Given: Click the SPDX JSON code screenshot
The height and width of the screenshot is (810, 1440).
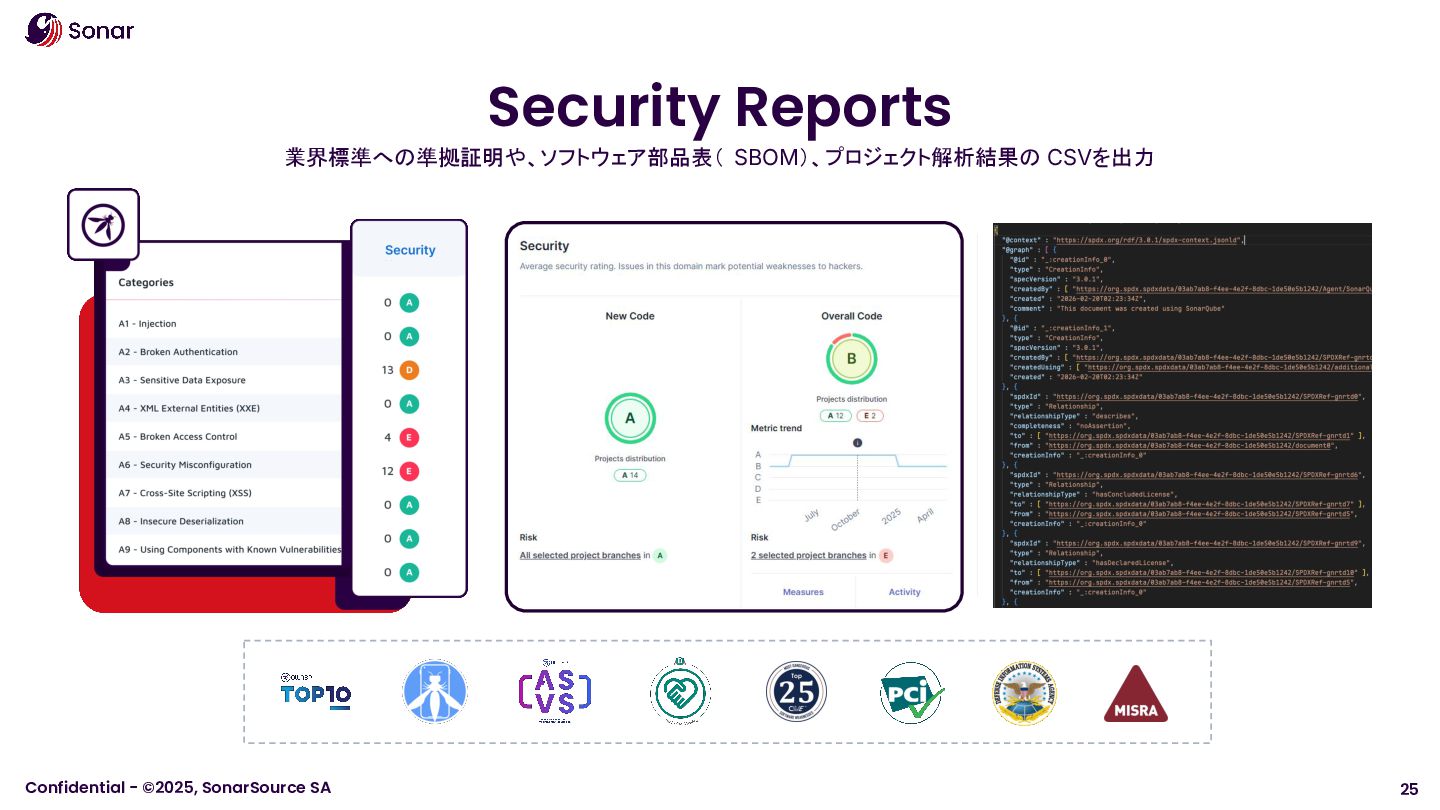Looking at the screenshot, I should pos(1182,415).
